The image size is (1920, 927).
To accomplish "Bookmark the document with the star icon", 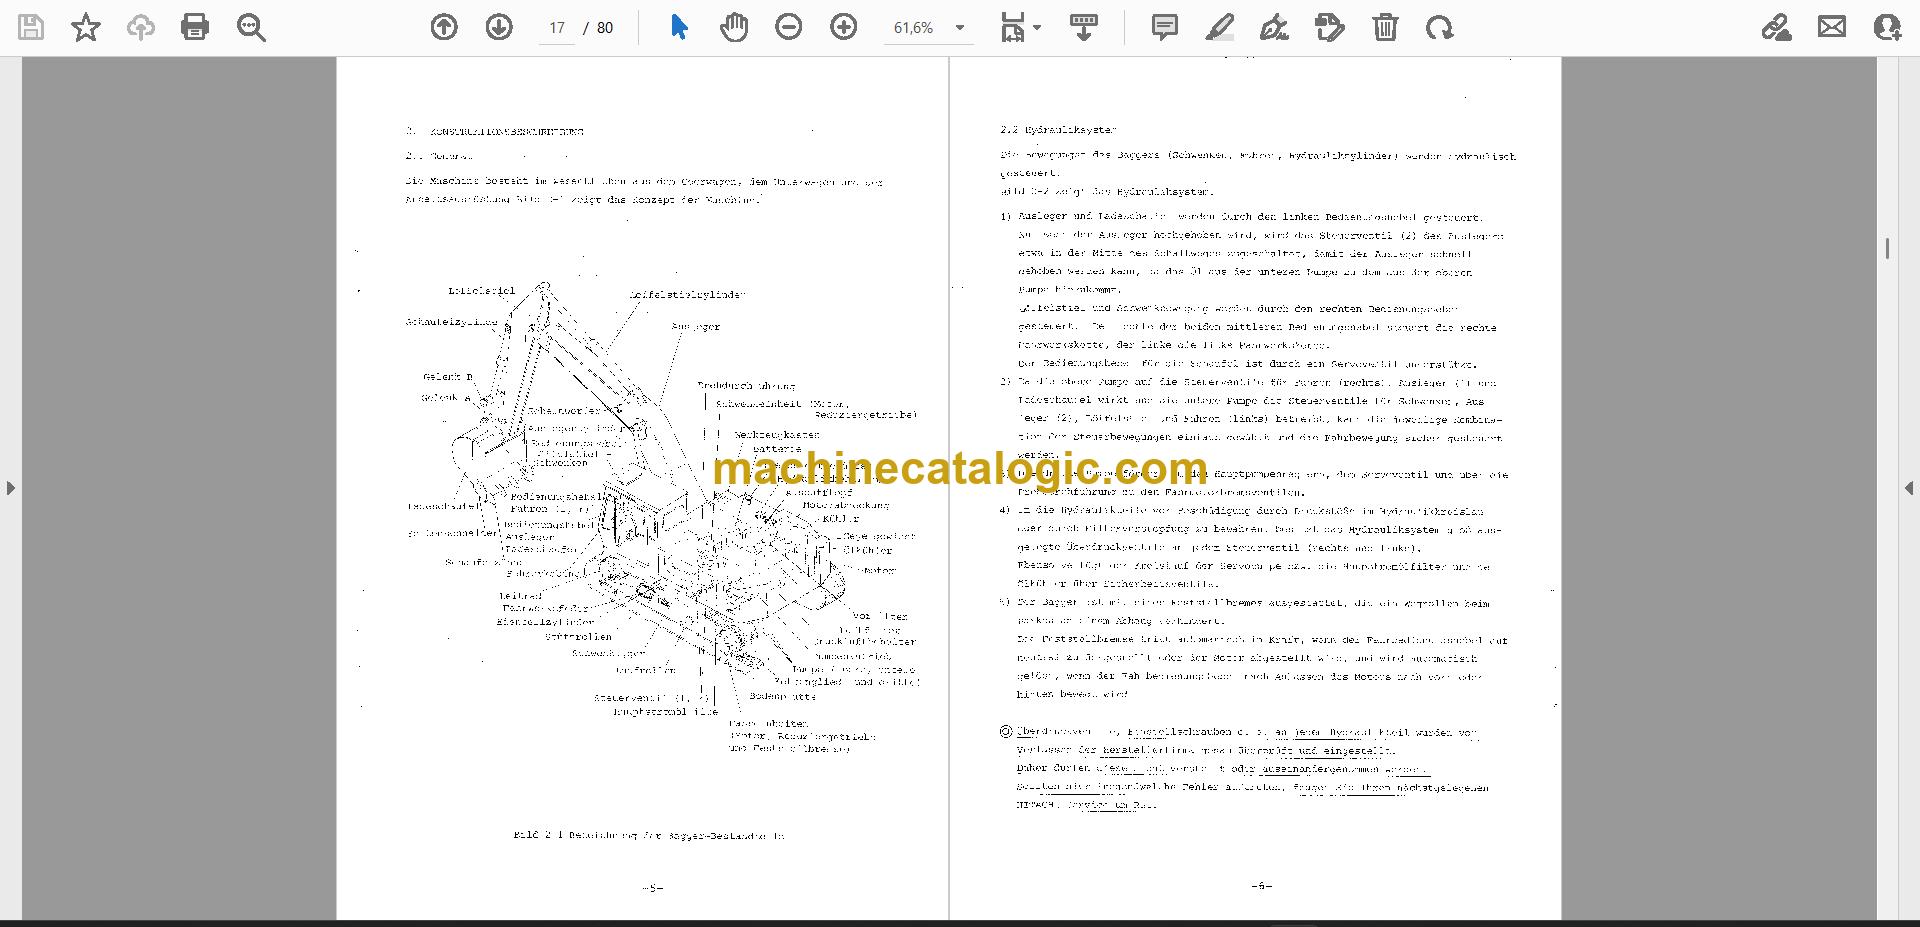I will coord(86,27).
